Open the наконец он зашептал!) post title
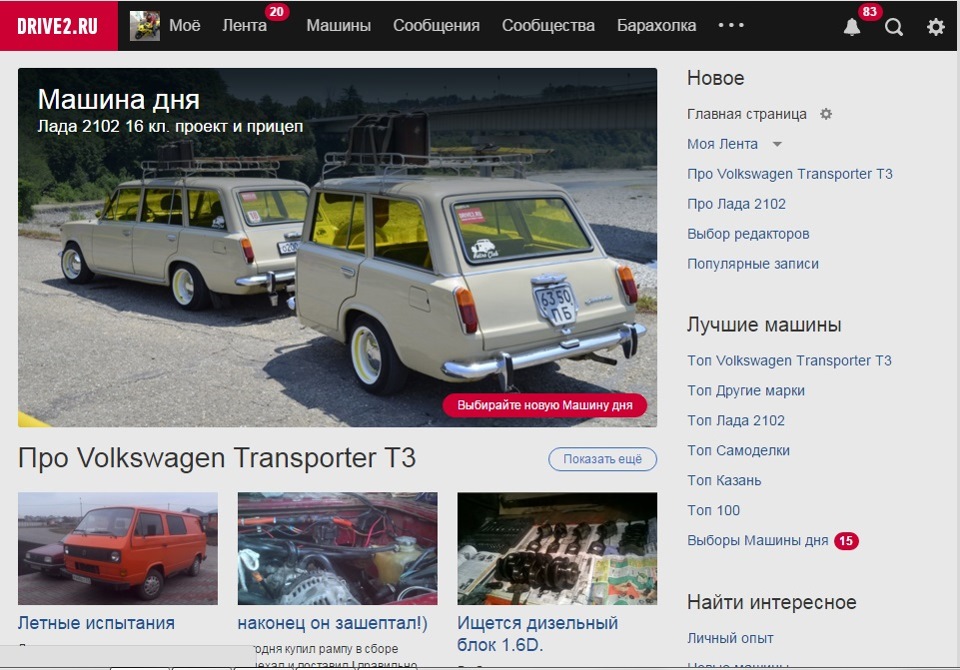Screen dimensions: 960x670 click(332, 623)
